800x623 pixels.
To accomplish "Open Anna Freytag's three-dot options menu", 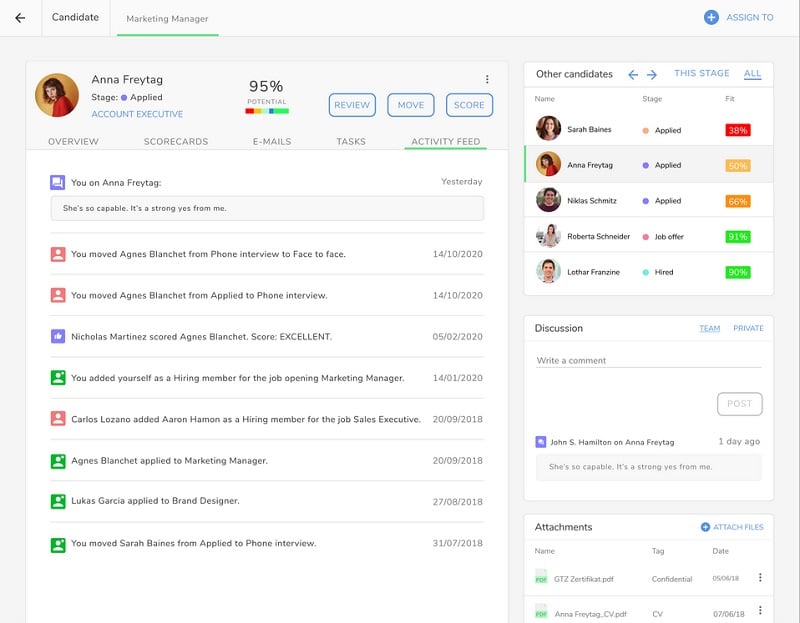I will [x=487, y=80].
